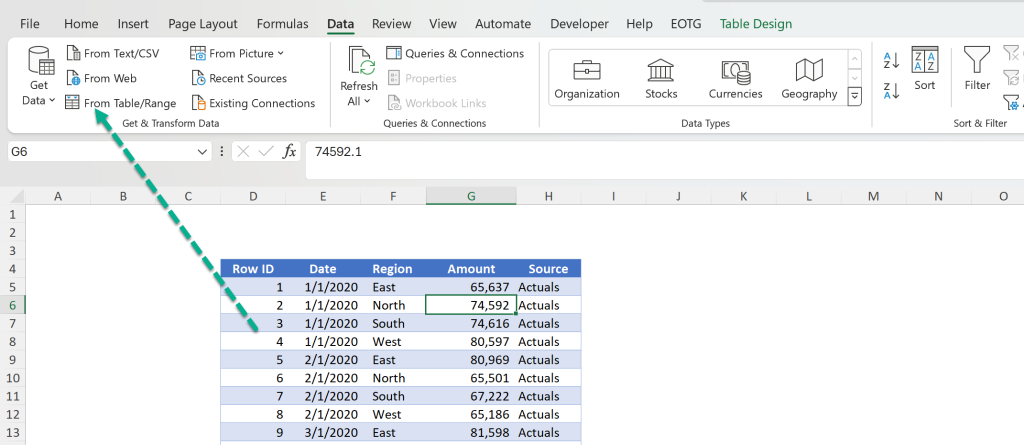The image size is (1024, 445).
Task: Click the Insert Function fx icon
Action: tap(289, 152)
